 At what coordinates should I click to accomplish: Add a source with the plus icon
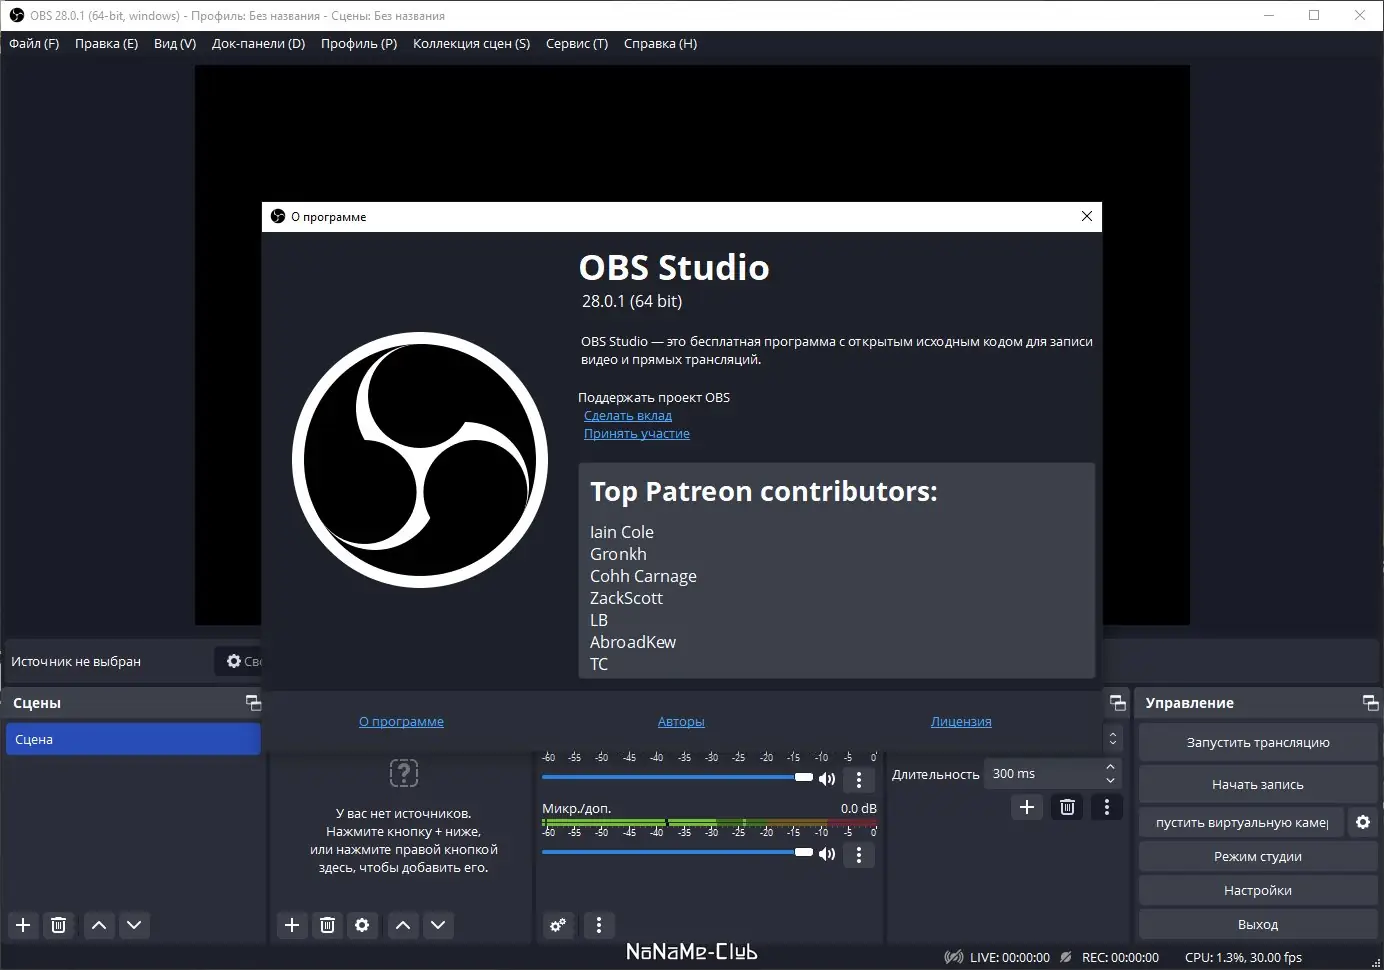(292, 925)
